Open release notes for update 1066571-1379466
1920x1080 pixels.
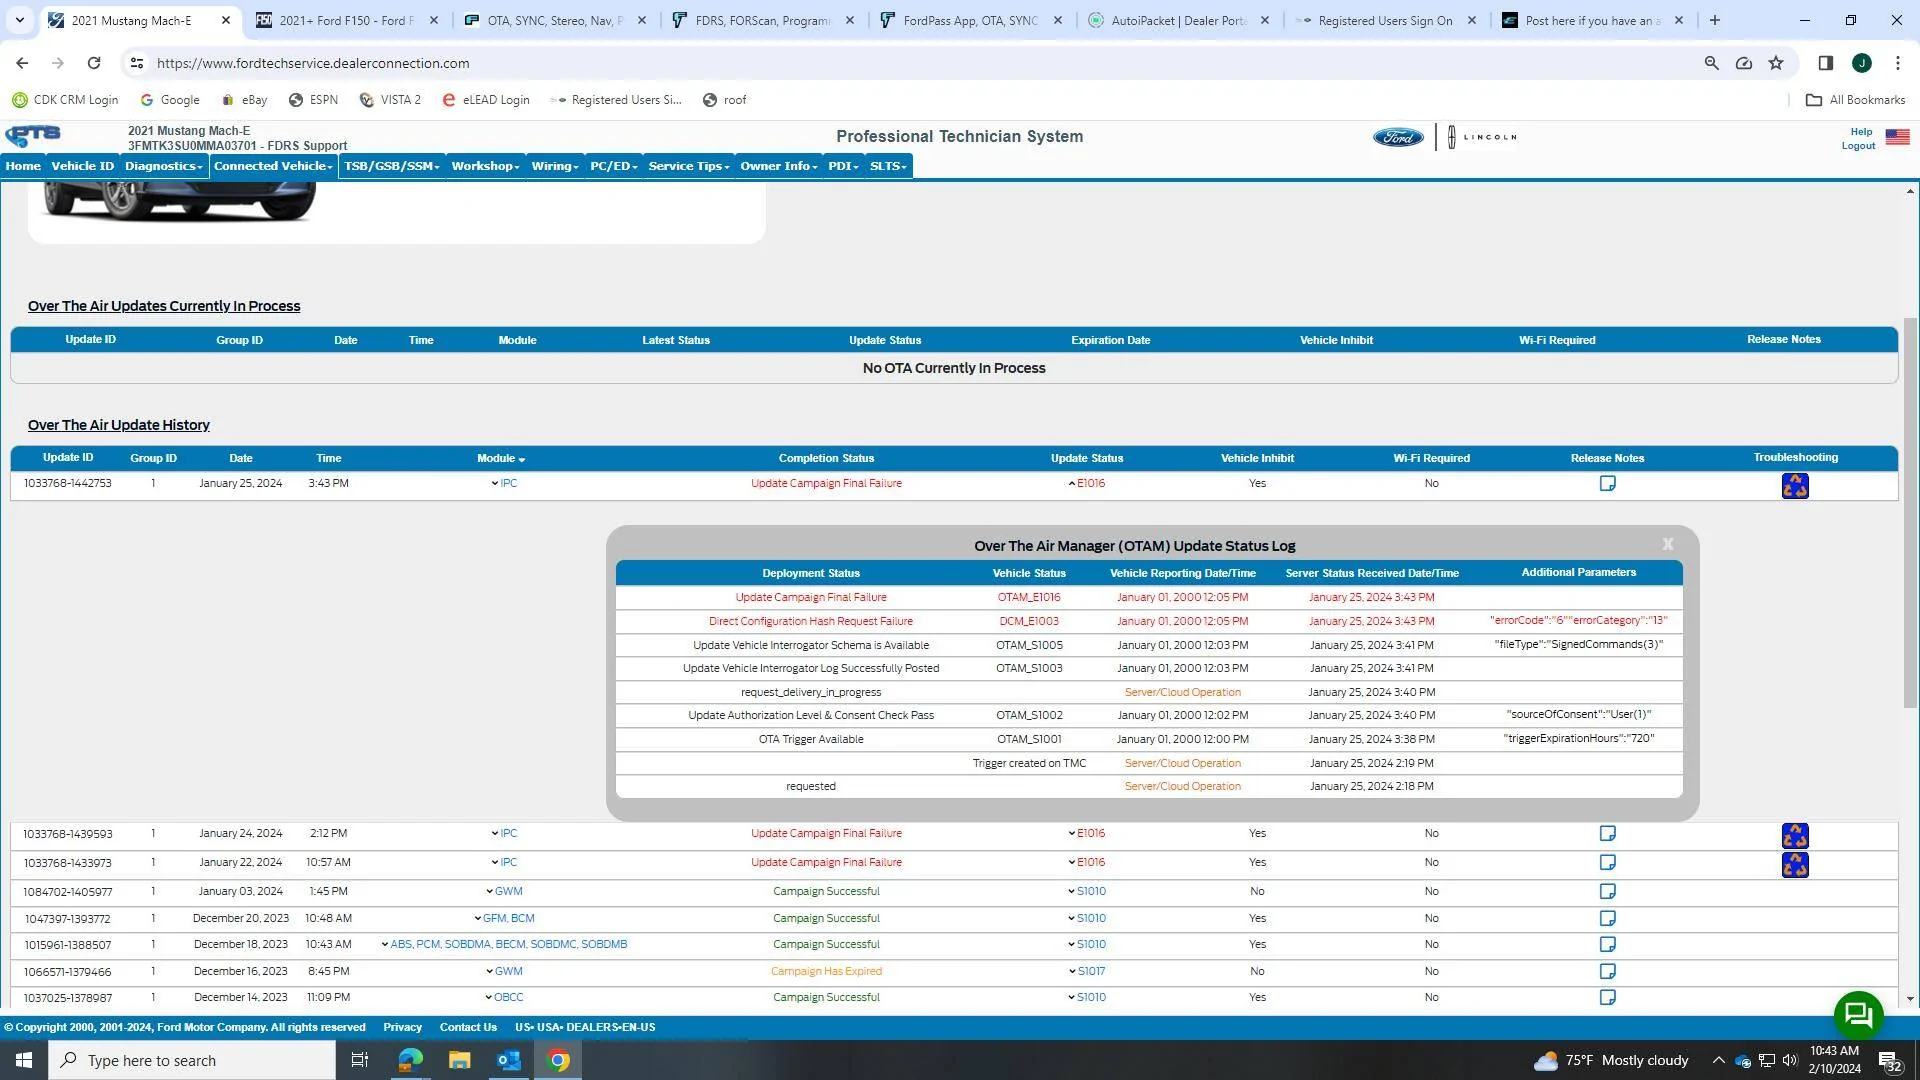pyautogui.click(x=1607, y=972)
